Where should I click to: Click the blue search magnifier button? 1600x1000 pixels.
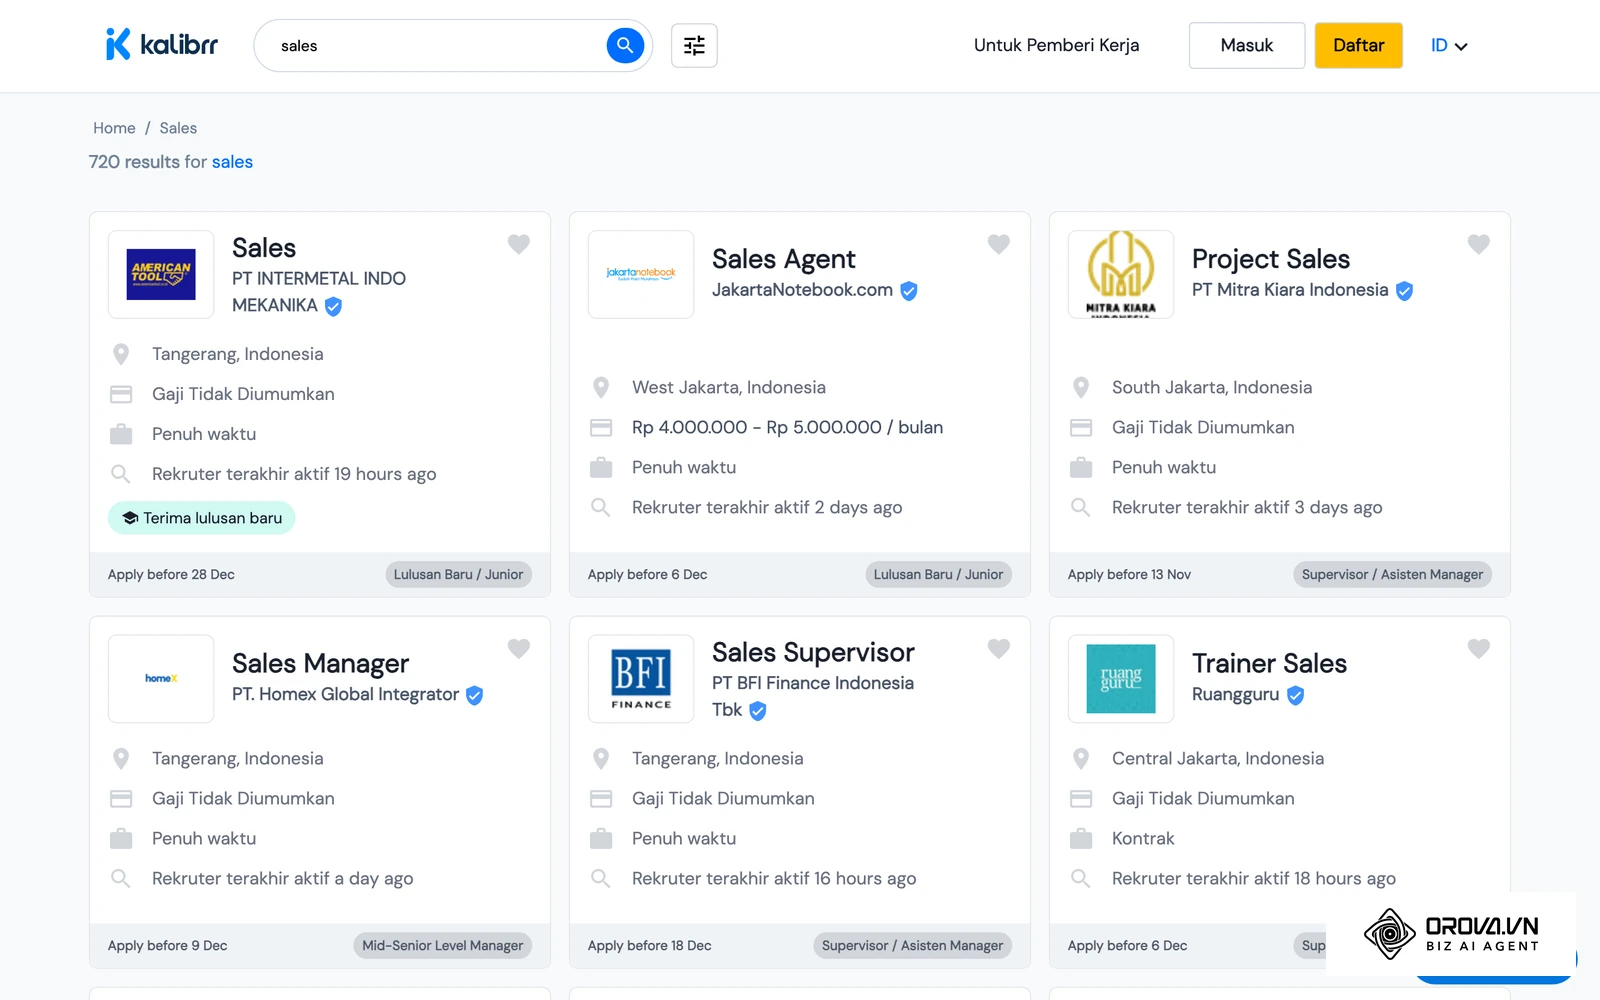pos(625,45)
